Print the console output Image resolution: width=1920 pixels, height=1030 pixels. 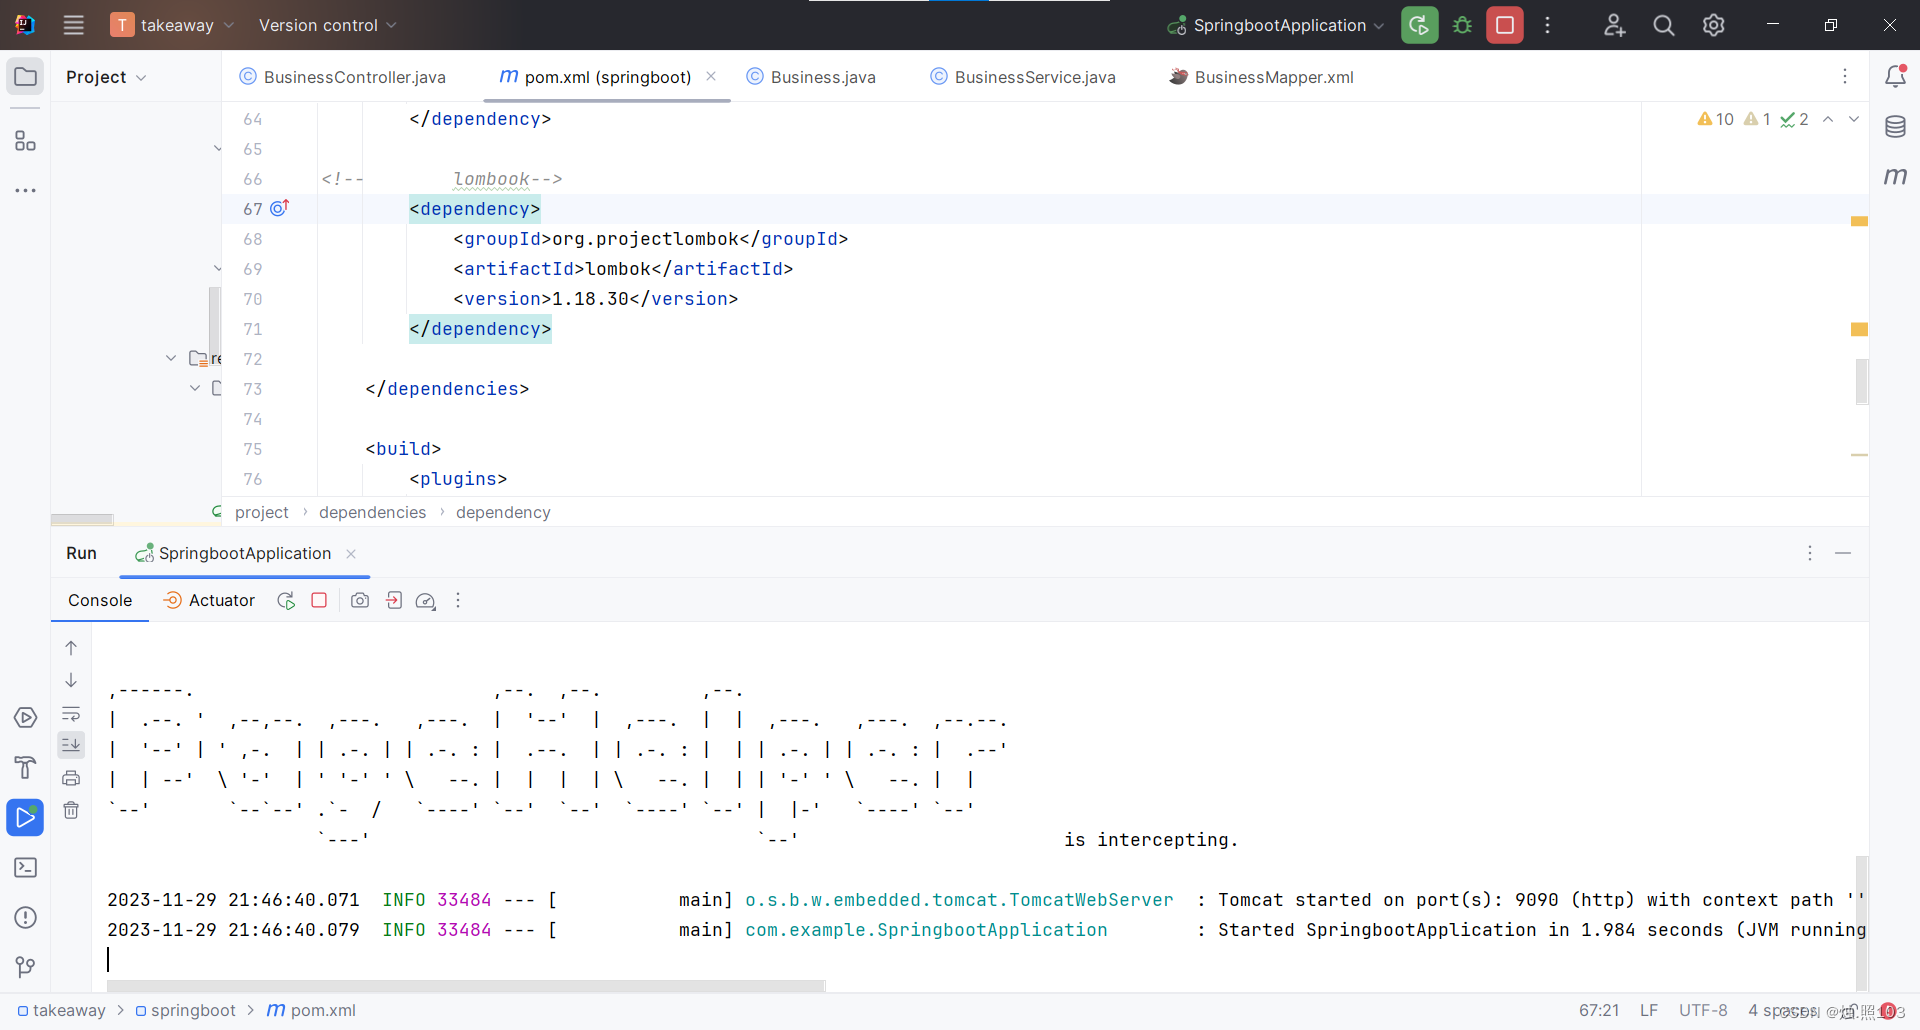tap(71, 778)
